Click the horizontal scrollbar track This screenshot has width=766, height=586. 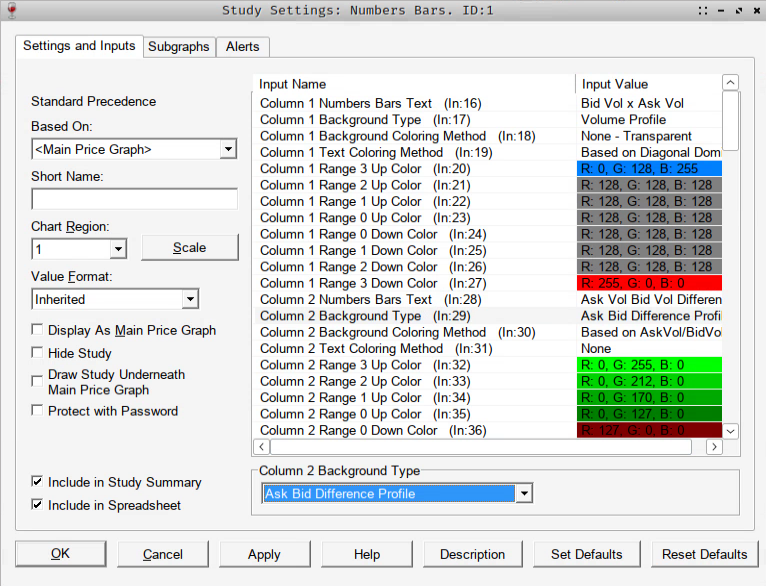699,447
